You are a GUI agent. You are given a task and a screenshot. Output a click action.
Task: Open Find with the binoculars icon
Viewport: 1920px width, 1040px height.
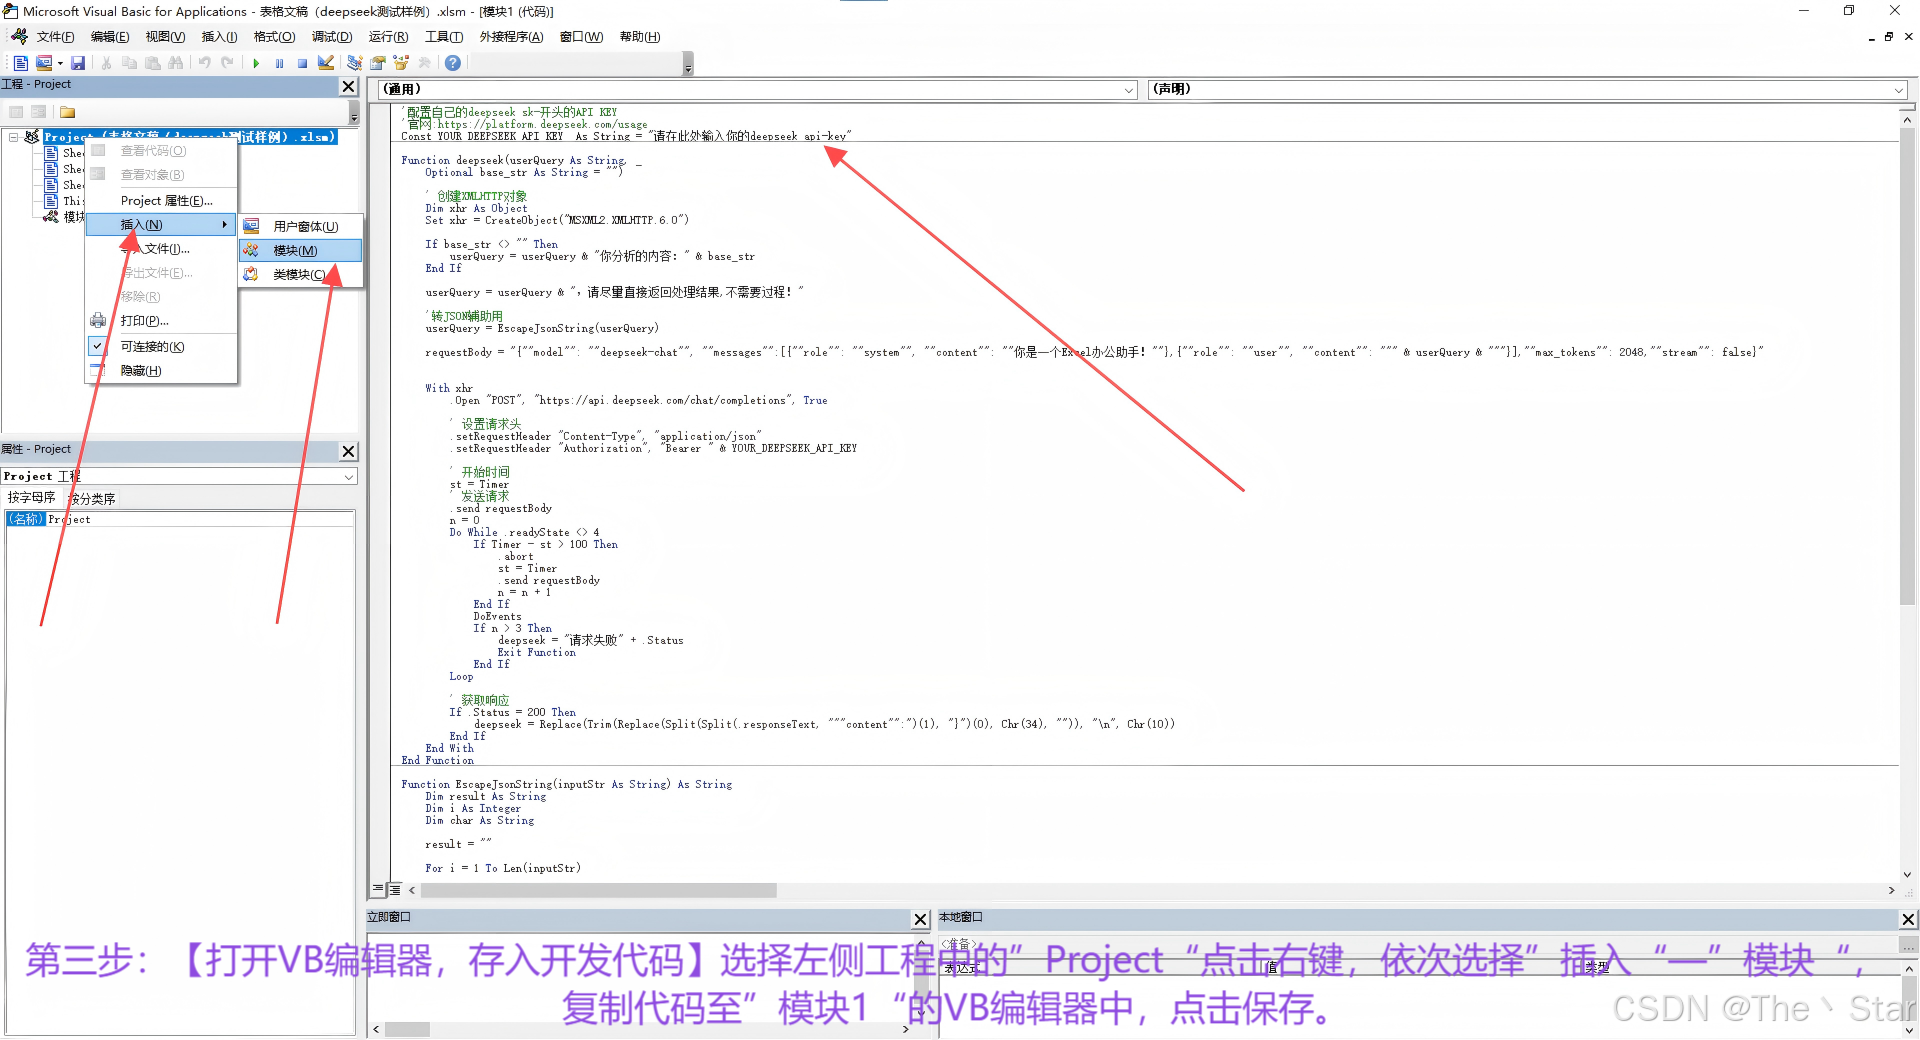tap(176, 63)
